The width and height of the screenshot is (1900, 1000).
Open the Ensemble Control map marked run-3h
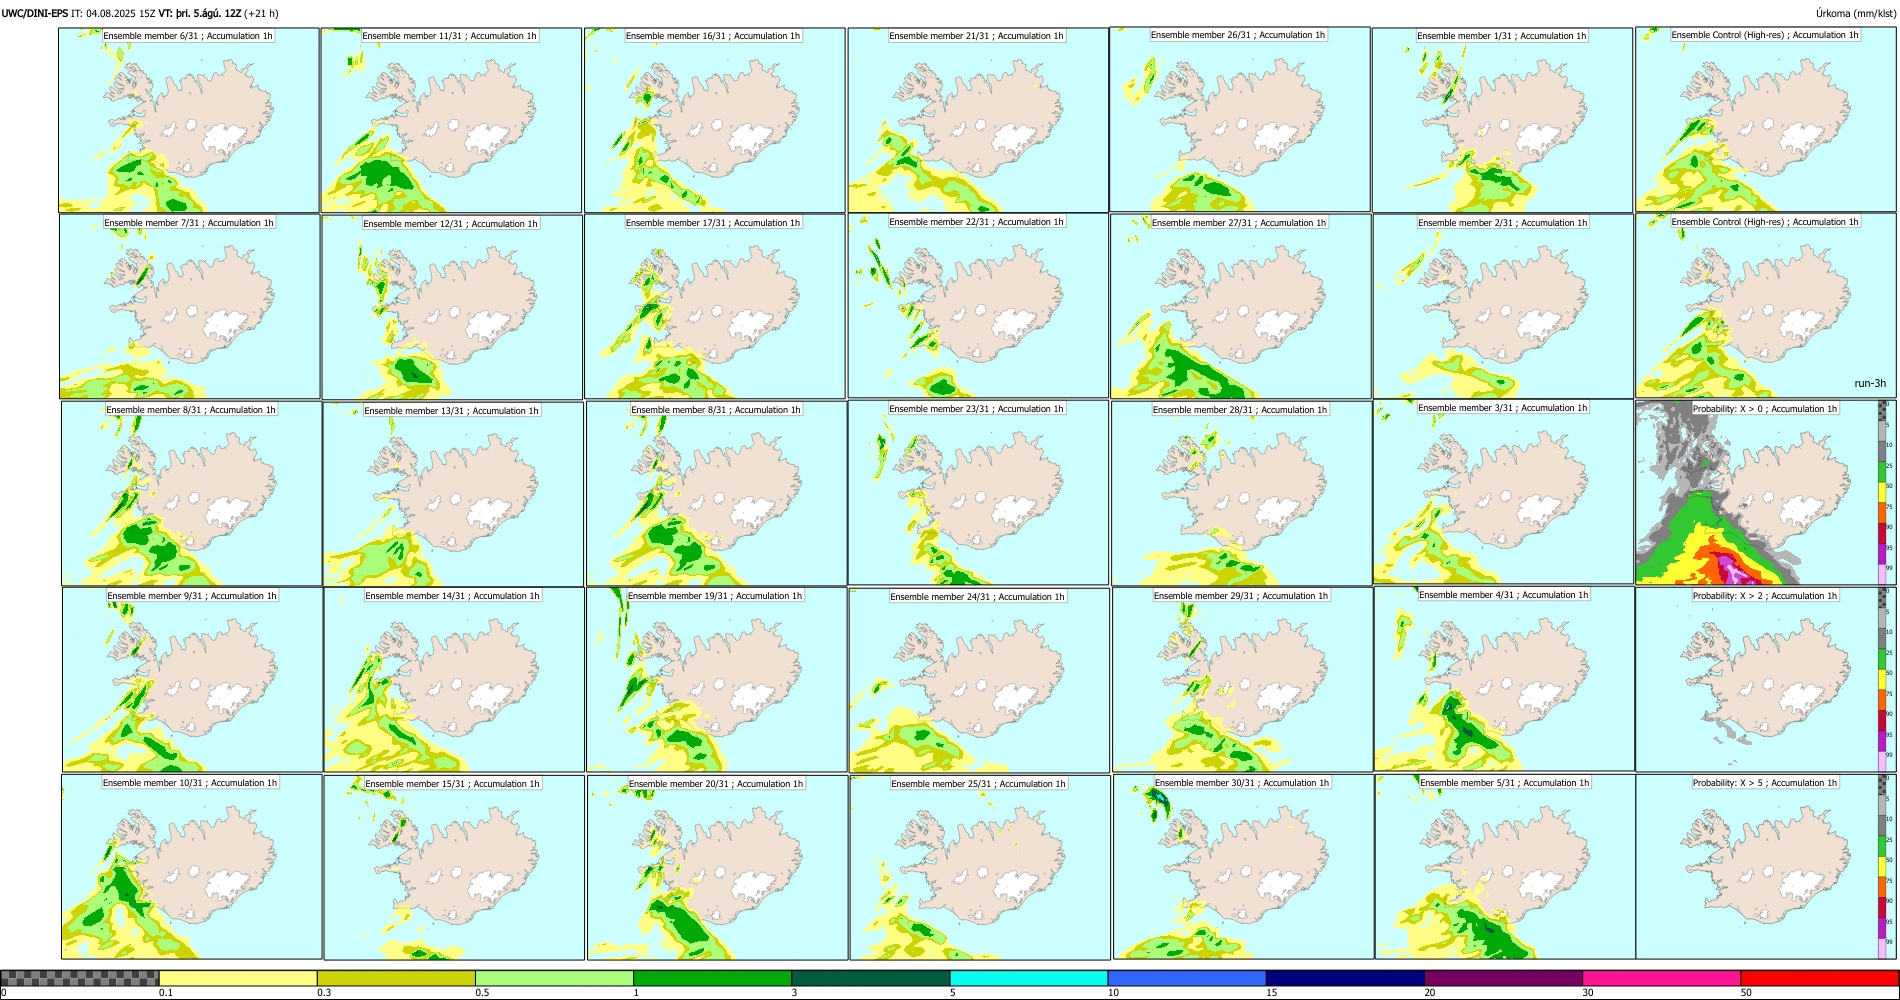point(1766,306)
